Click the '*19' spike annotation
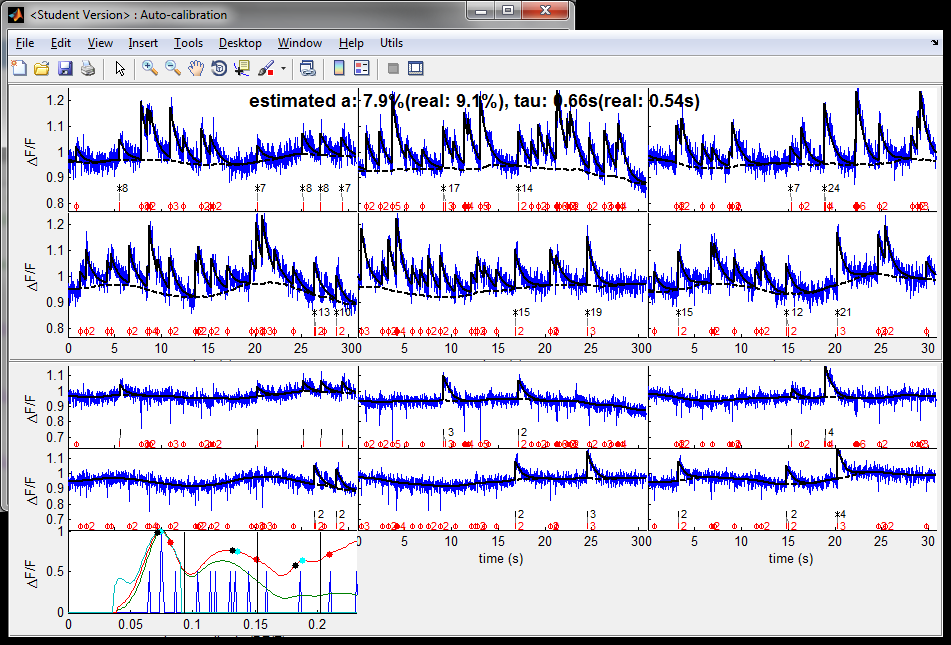951x645 pixels. [593, 312]
